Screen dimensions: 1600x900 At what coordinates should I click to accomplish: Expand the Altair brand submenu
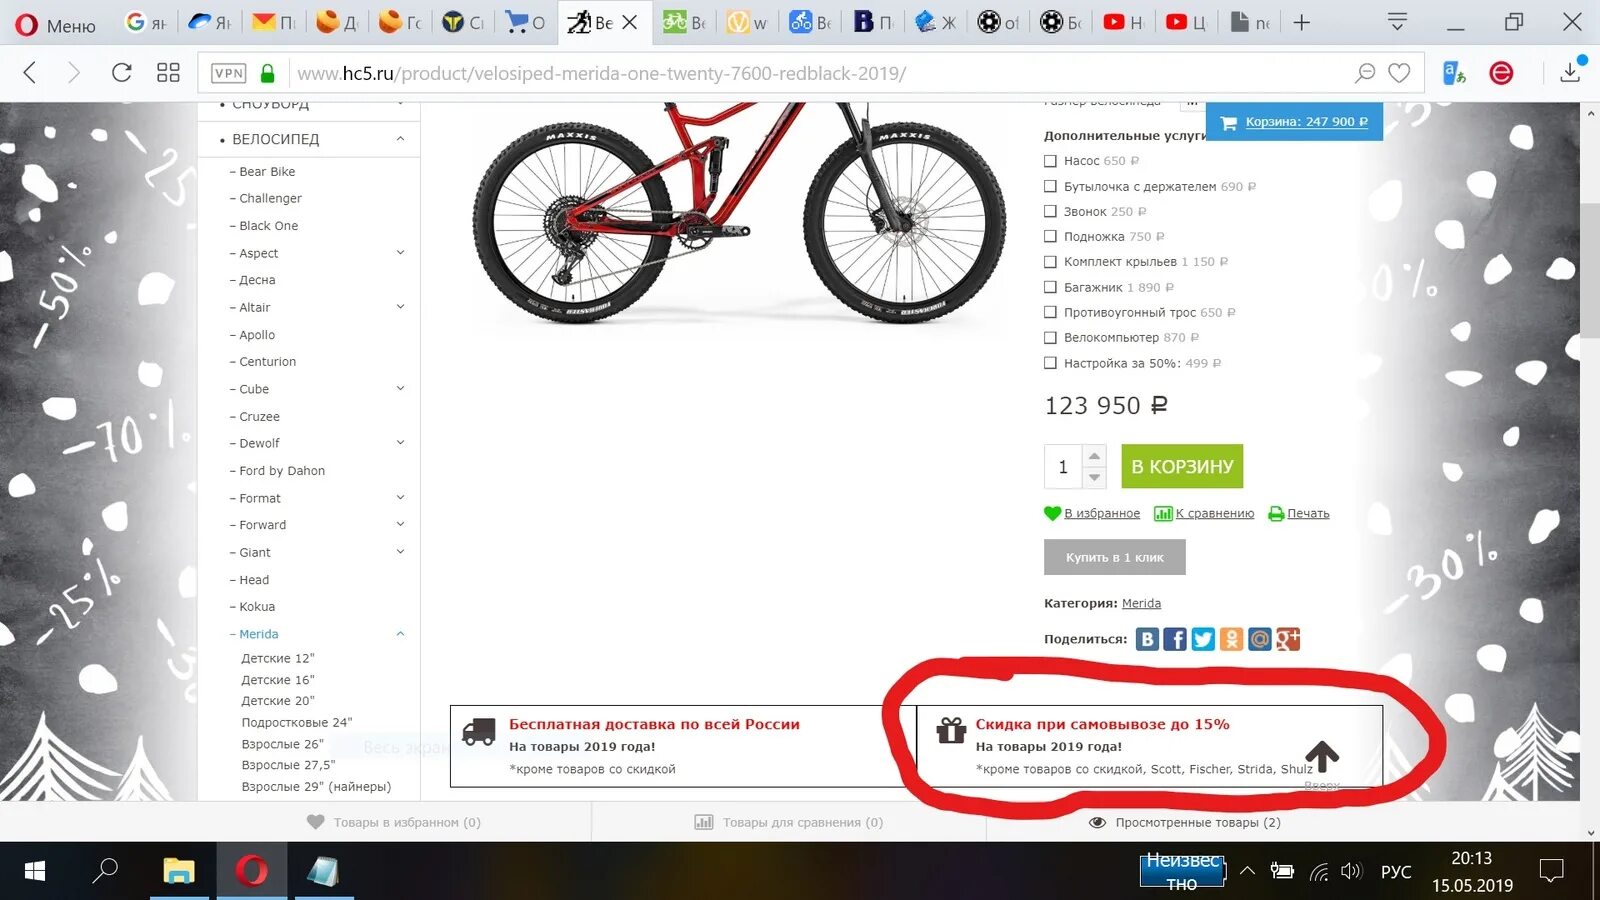coord(400,307)
